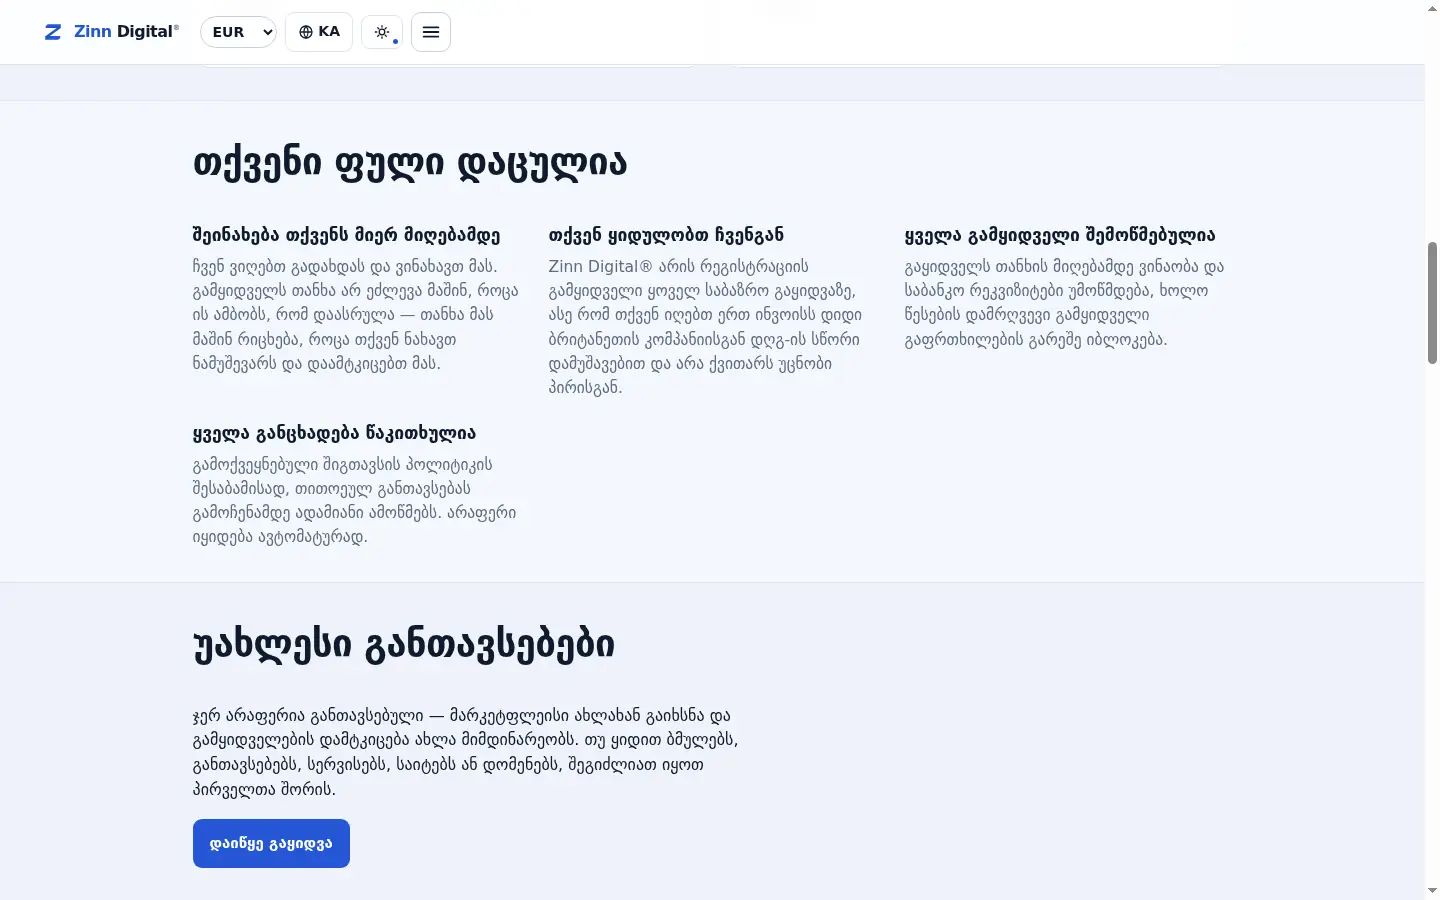This screenshot has width=1440, height=900.
Task: Click the paragraph beginning გაყიდველს თანხის მიღებამდე
Action: click(1065, 303)
